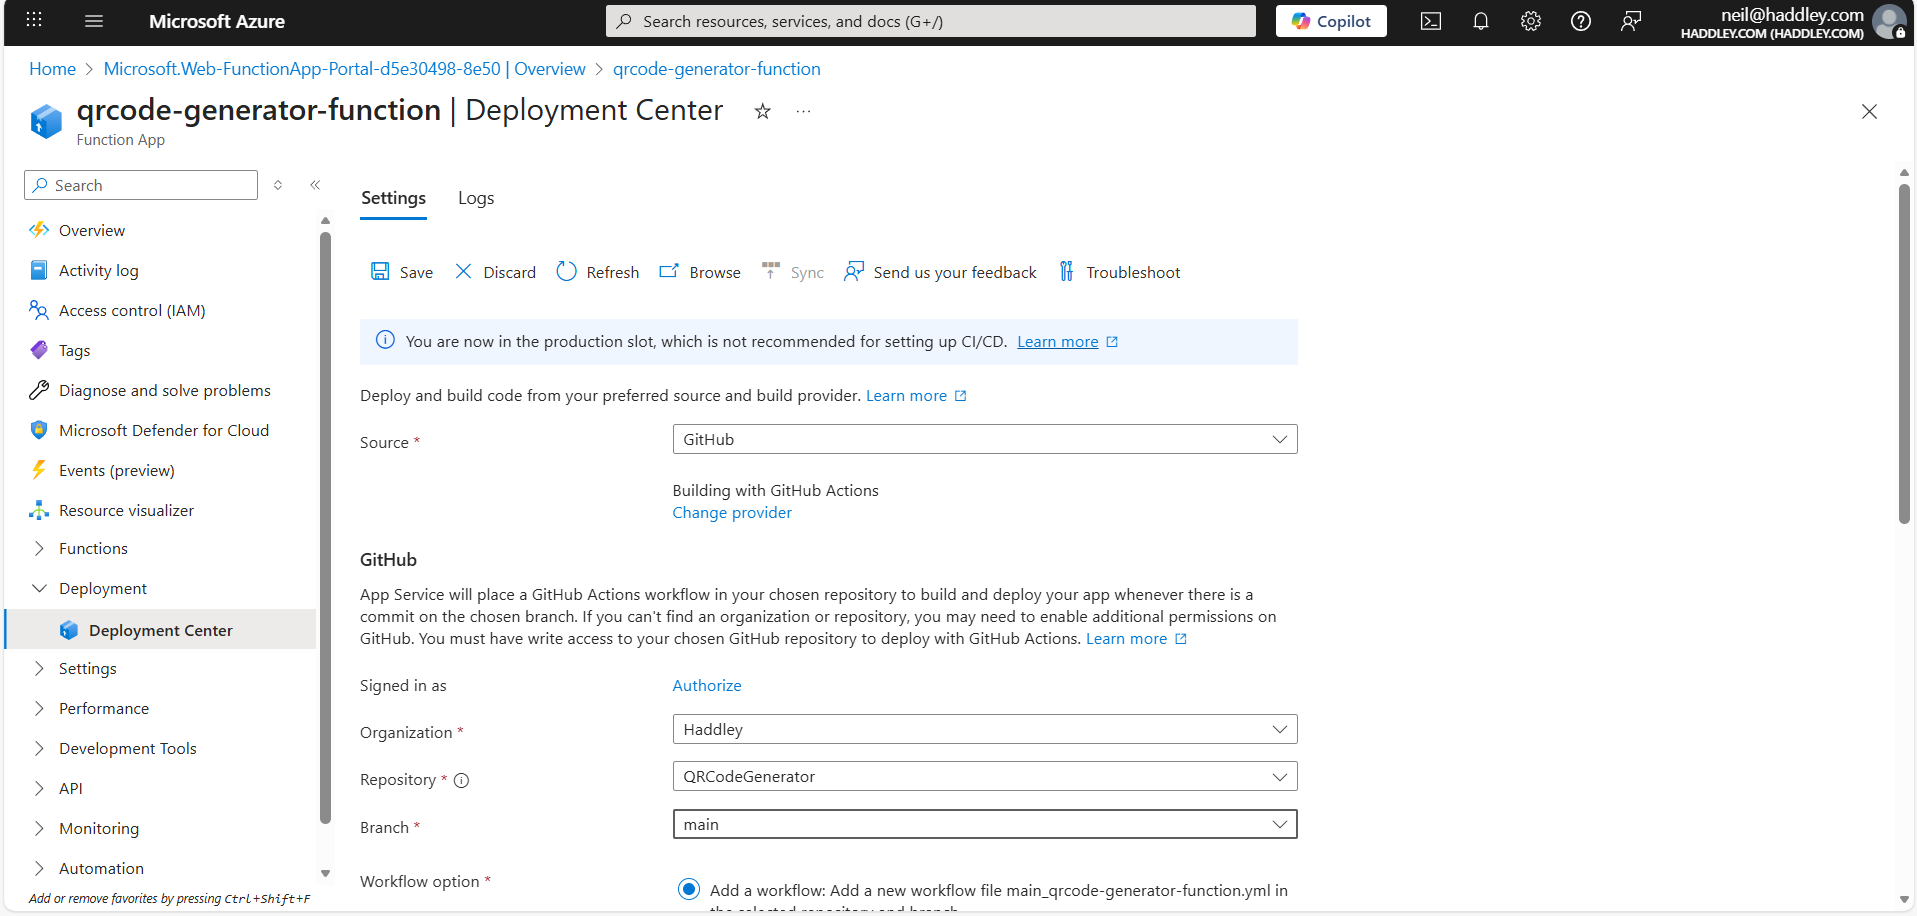Screen dimensions: 1917x916
Task: Click the Resource visualizer sidebar icon
Action: 39,510
